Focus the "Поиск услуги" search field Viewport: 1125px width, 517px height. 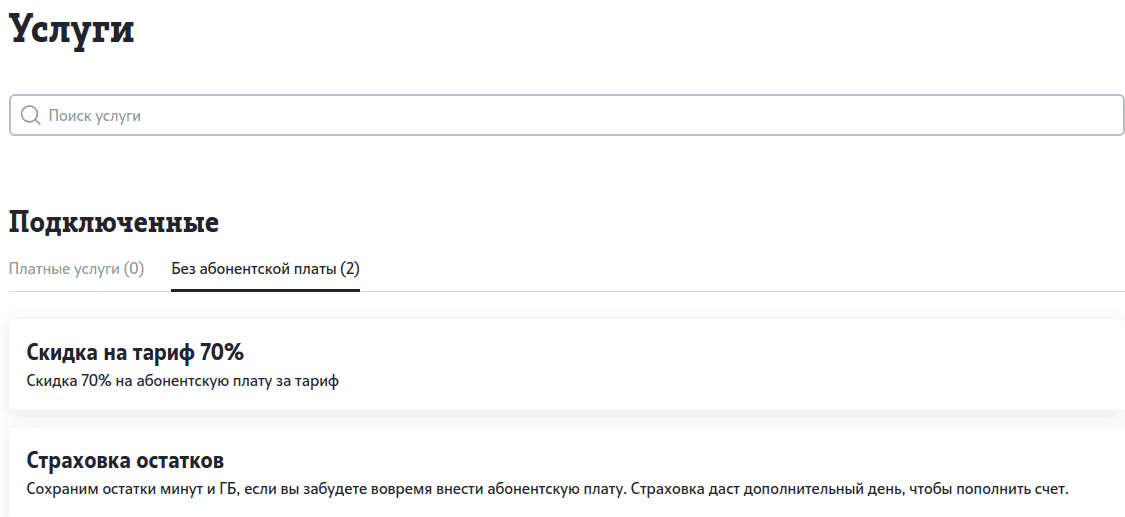tap(566, 116)
